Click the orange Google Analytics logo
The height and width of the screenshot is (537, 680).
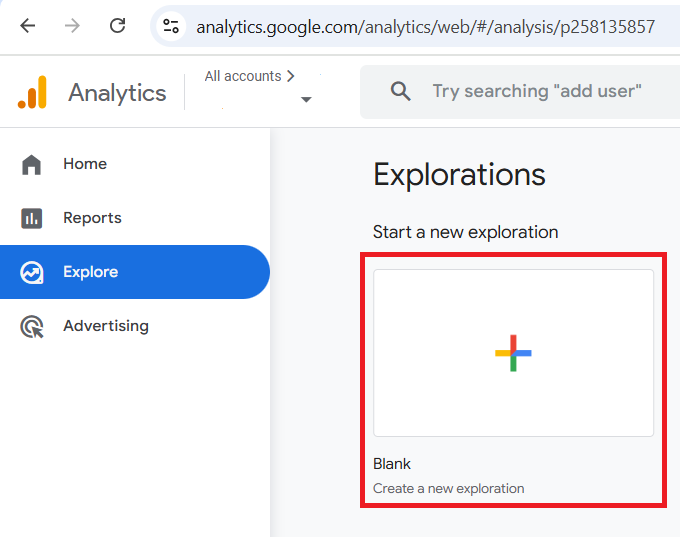[32, 92]
